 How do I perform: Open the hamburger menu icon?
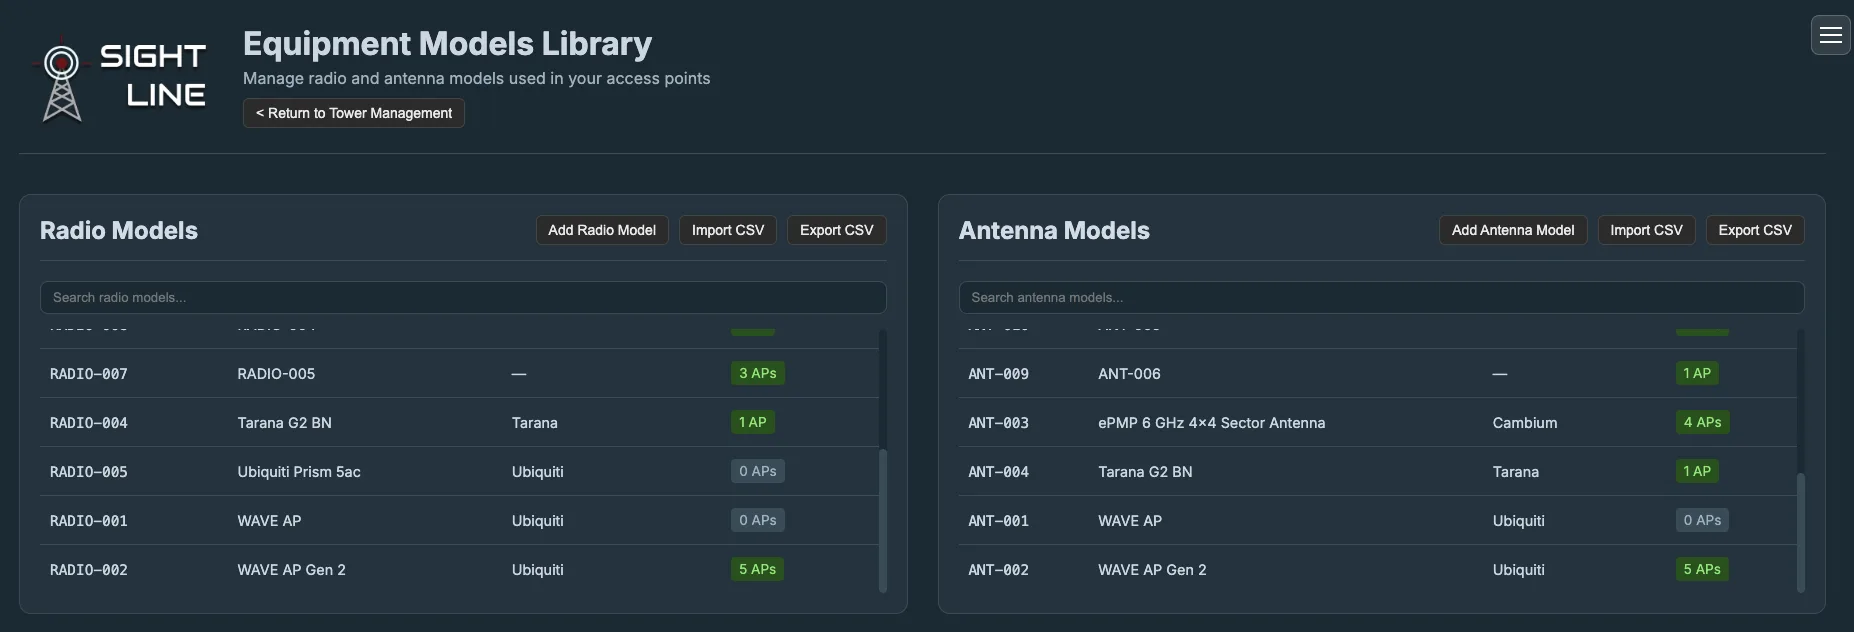[x=1830, y=35]
